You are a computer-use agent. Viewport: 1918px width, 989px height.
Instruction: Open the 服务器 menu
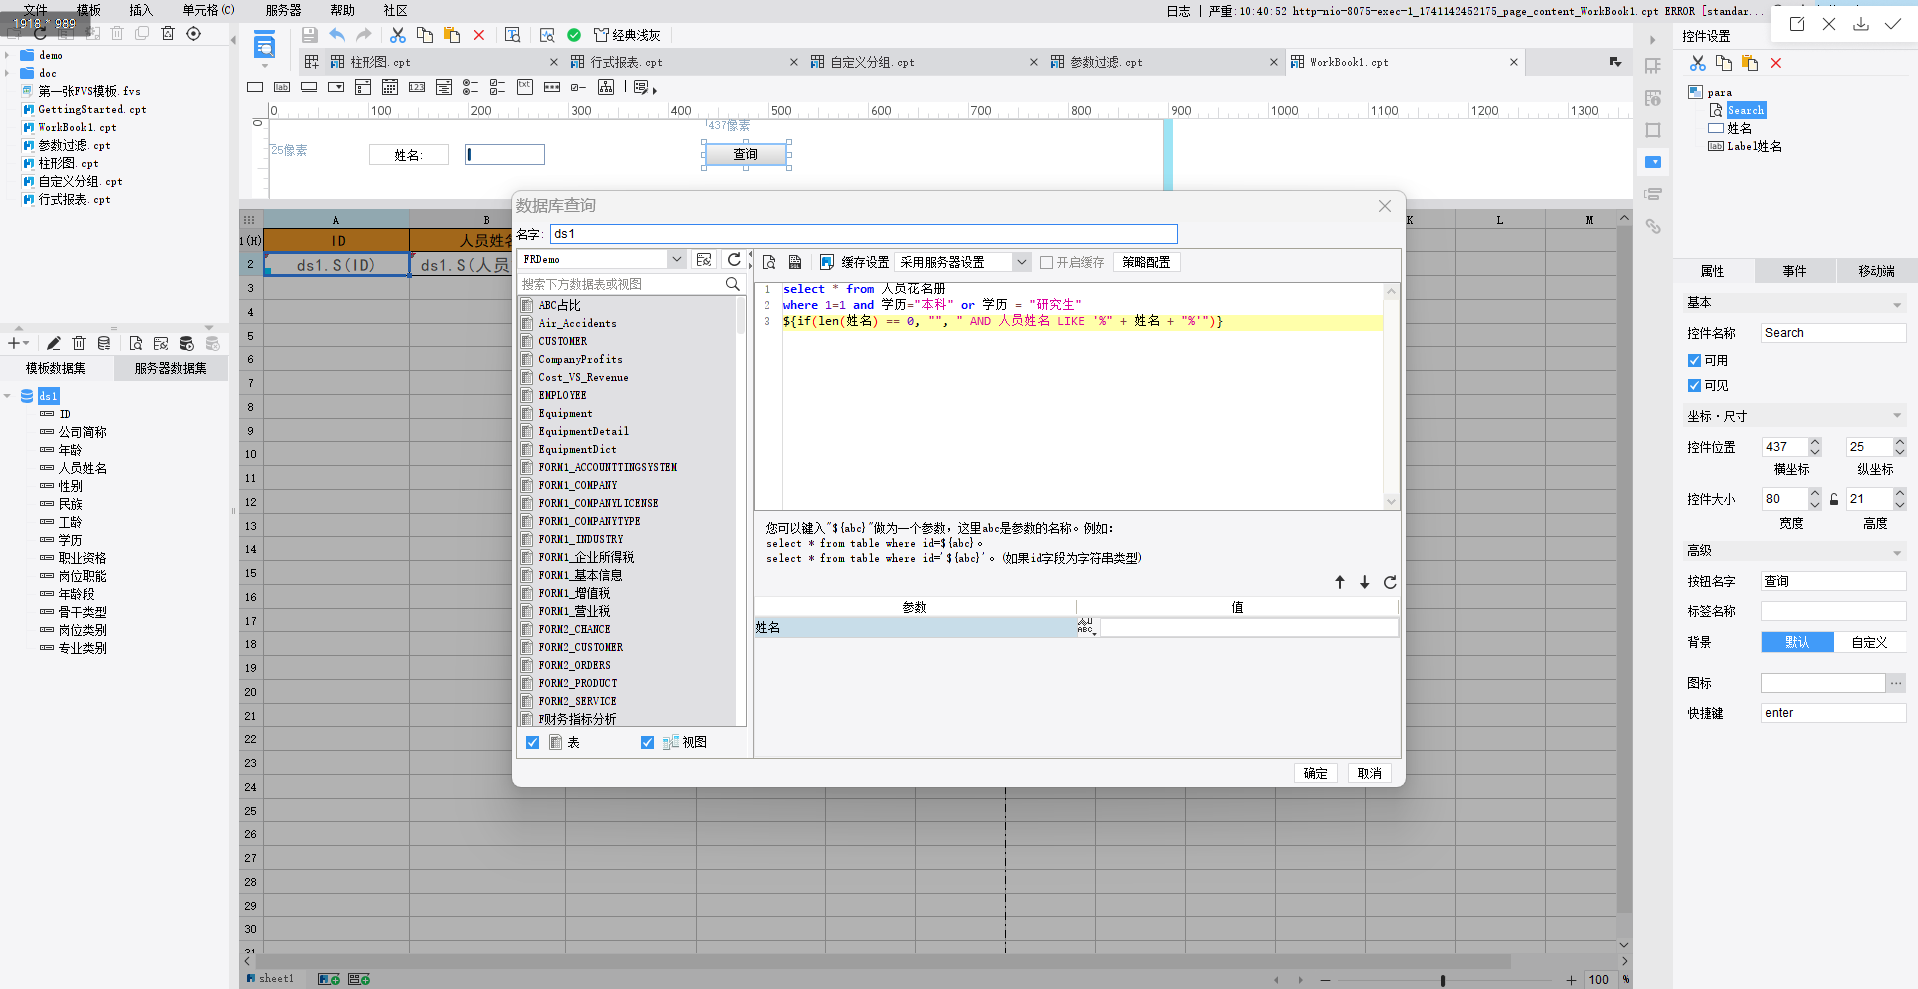[283, 10]
